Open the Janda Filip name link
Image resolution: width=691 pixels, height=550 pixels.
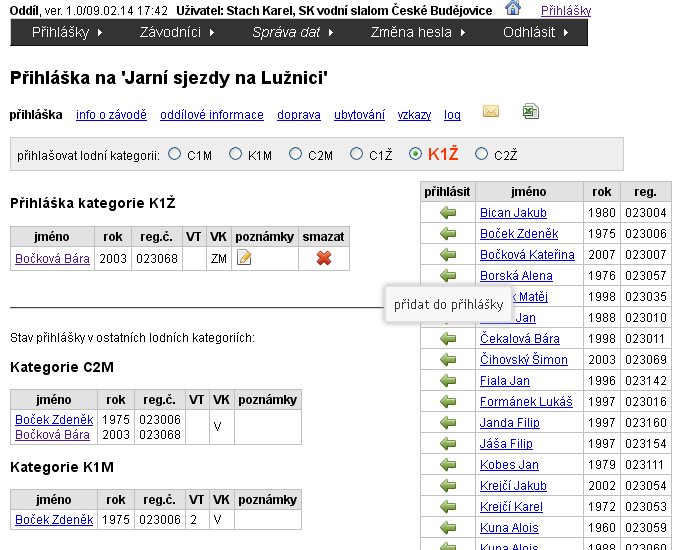click(509, 423)
